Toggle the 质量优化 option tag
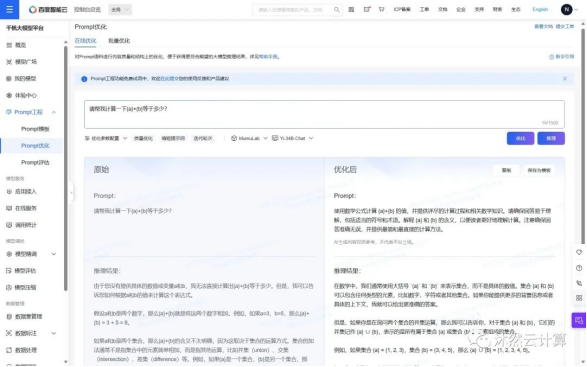This screenshot has height=367, width=587. 143,138
